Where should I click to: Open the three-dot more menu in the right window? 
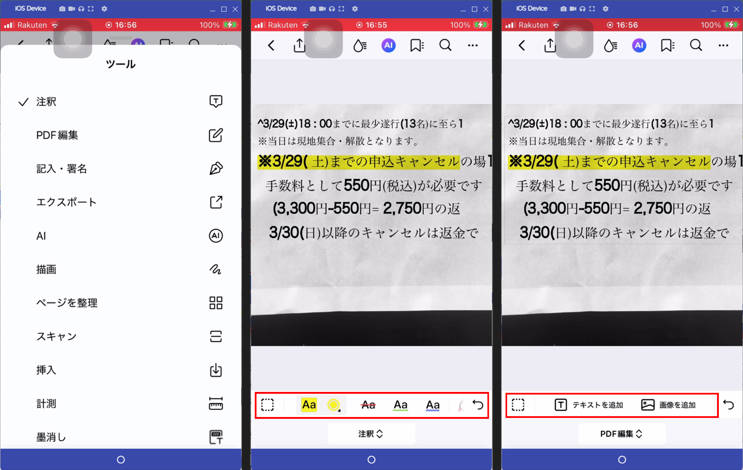pos(724,45)
